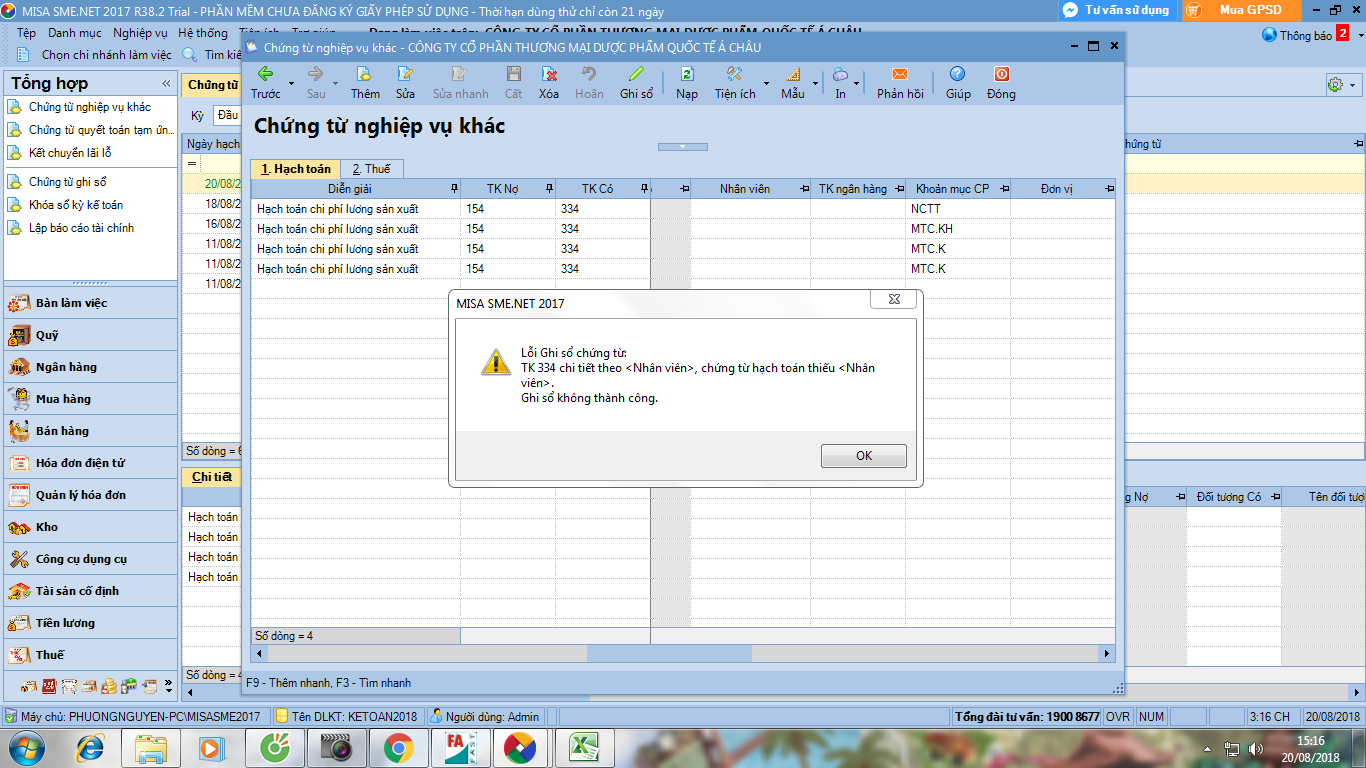Open the Danh mục menu
The height and width of the screenshot is (768, 1366).
click(x=75, y=33)
